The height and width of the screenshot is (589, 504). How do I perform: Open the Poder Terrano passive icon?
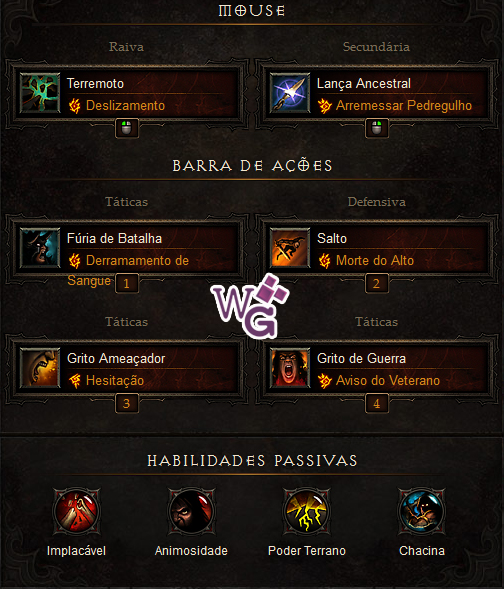point(307,511)
